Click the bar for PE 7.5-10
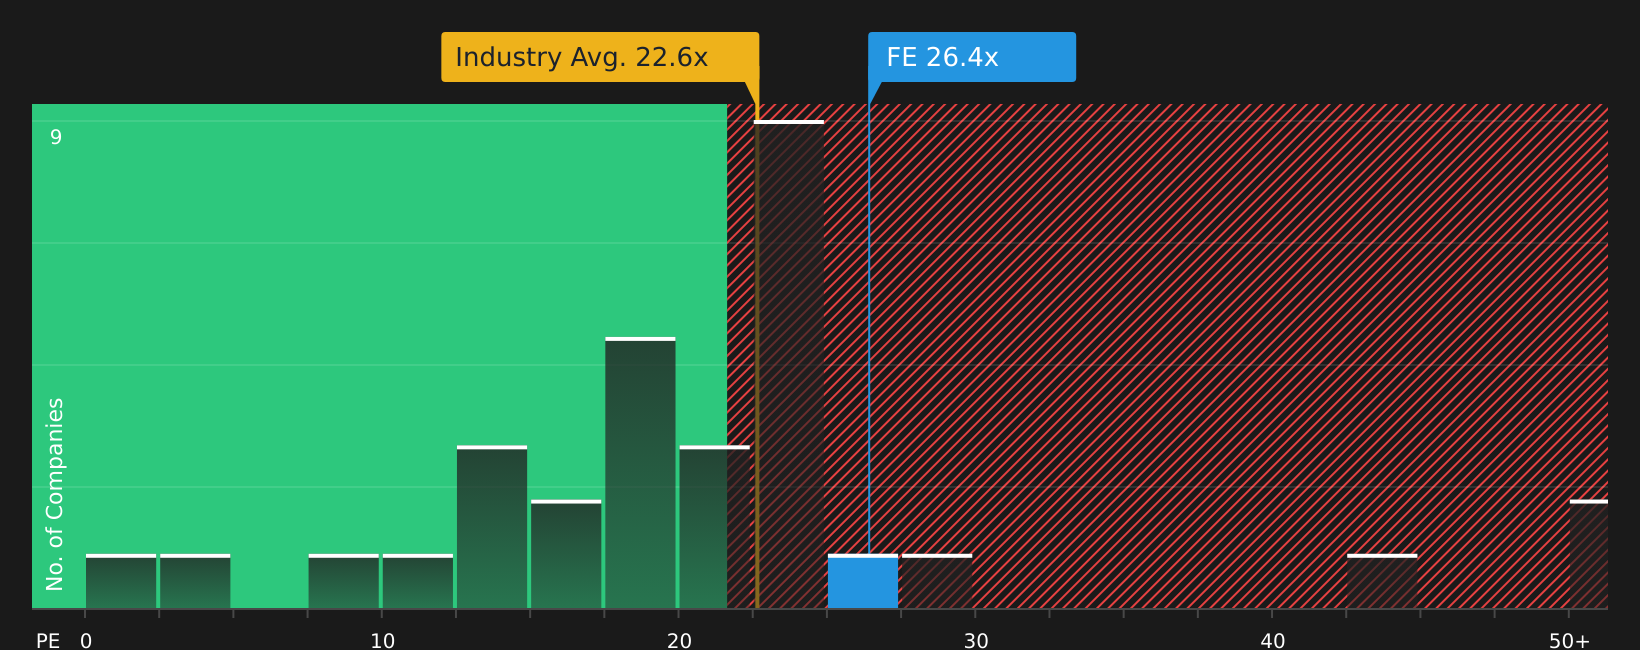This screenshot has width=1640, height=650. [x=344, y=581]
